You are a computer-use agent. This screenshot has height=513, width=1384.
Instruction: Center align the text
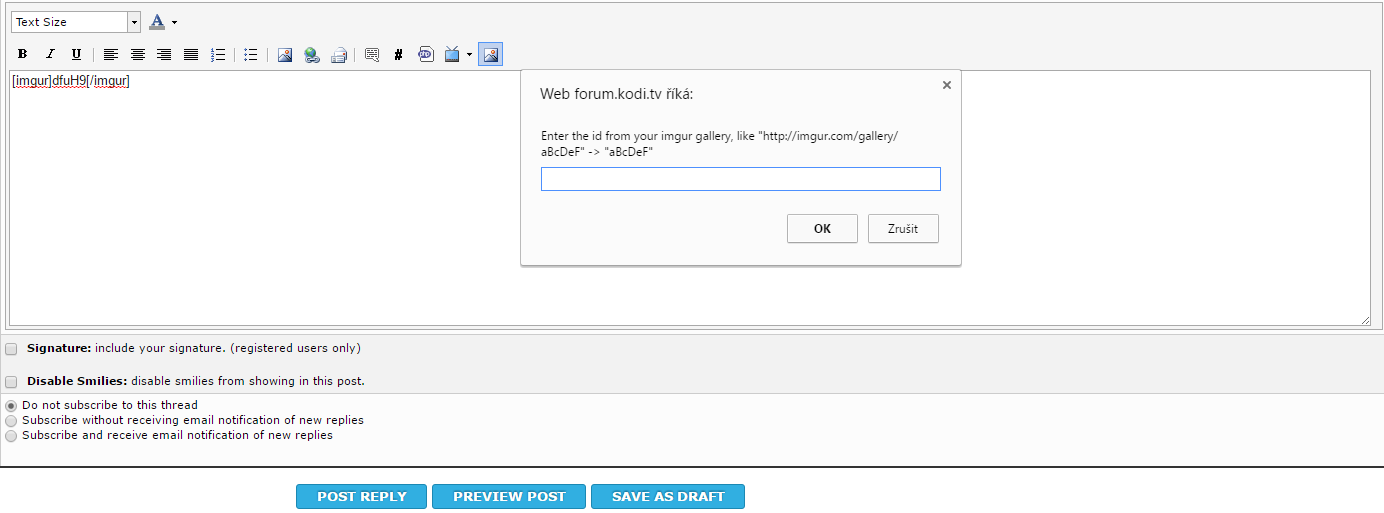(138, 55)
